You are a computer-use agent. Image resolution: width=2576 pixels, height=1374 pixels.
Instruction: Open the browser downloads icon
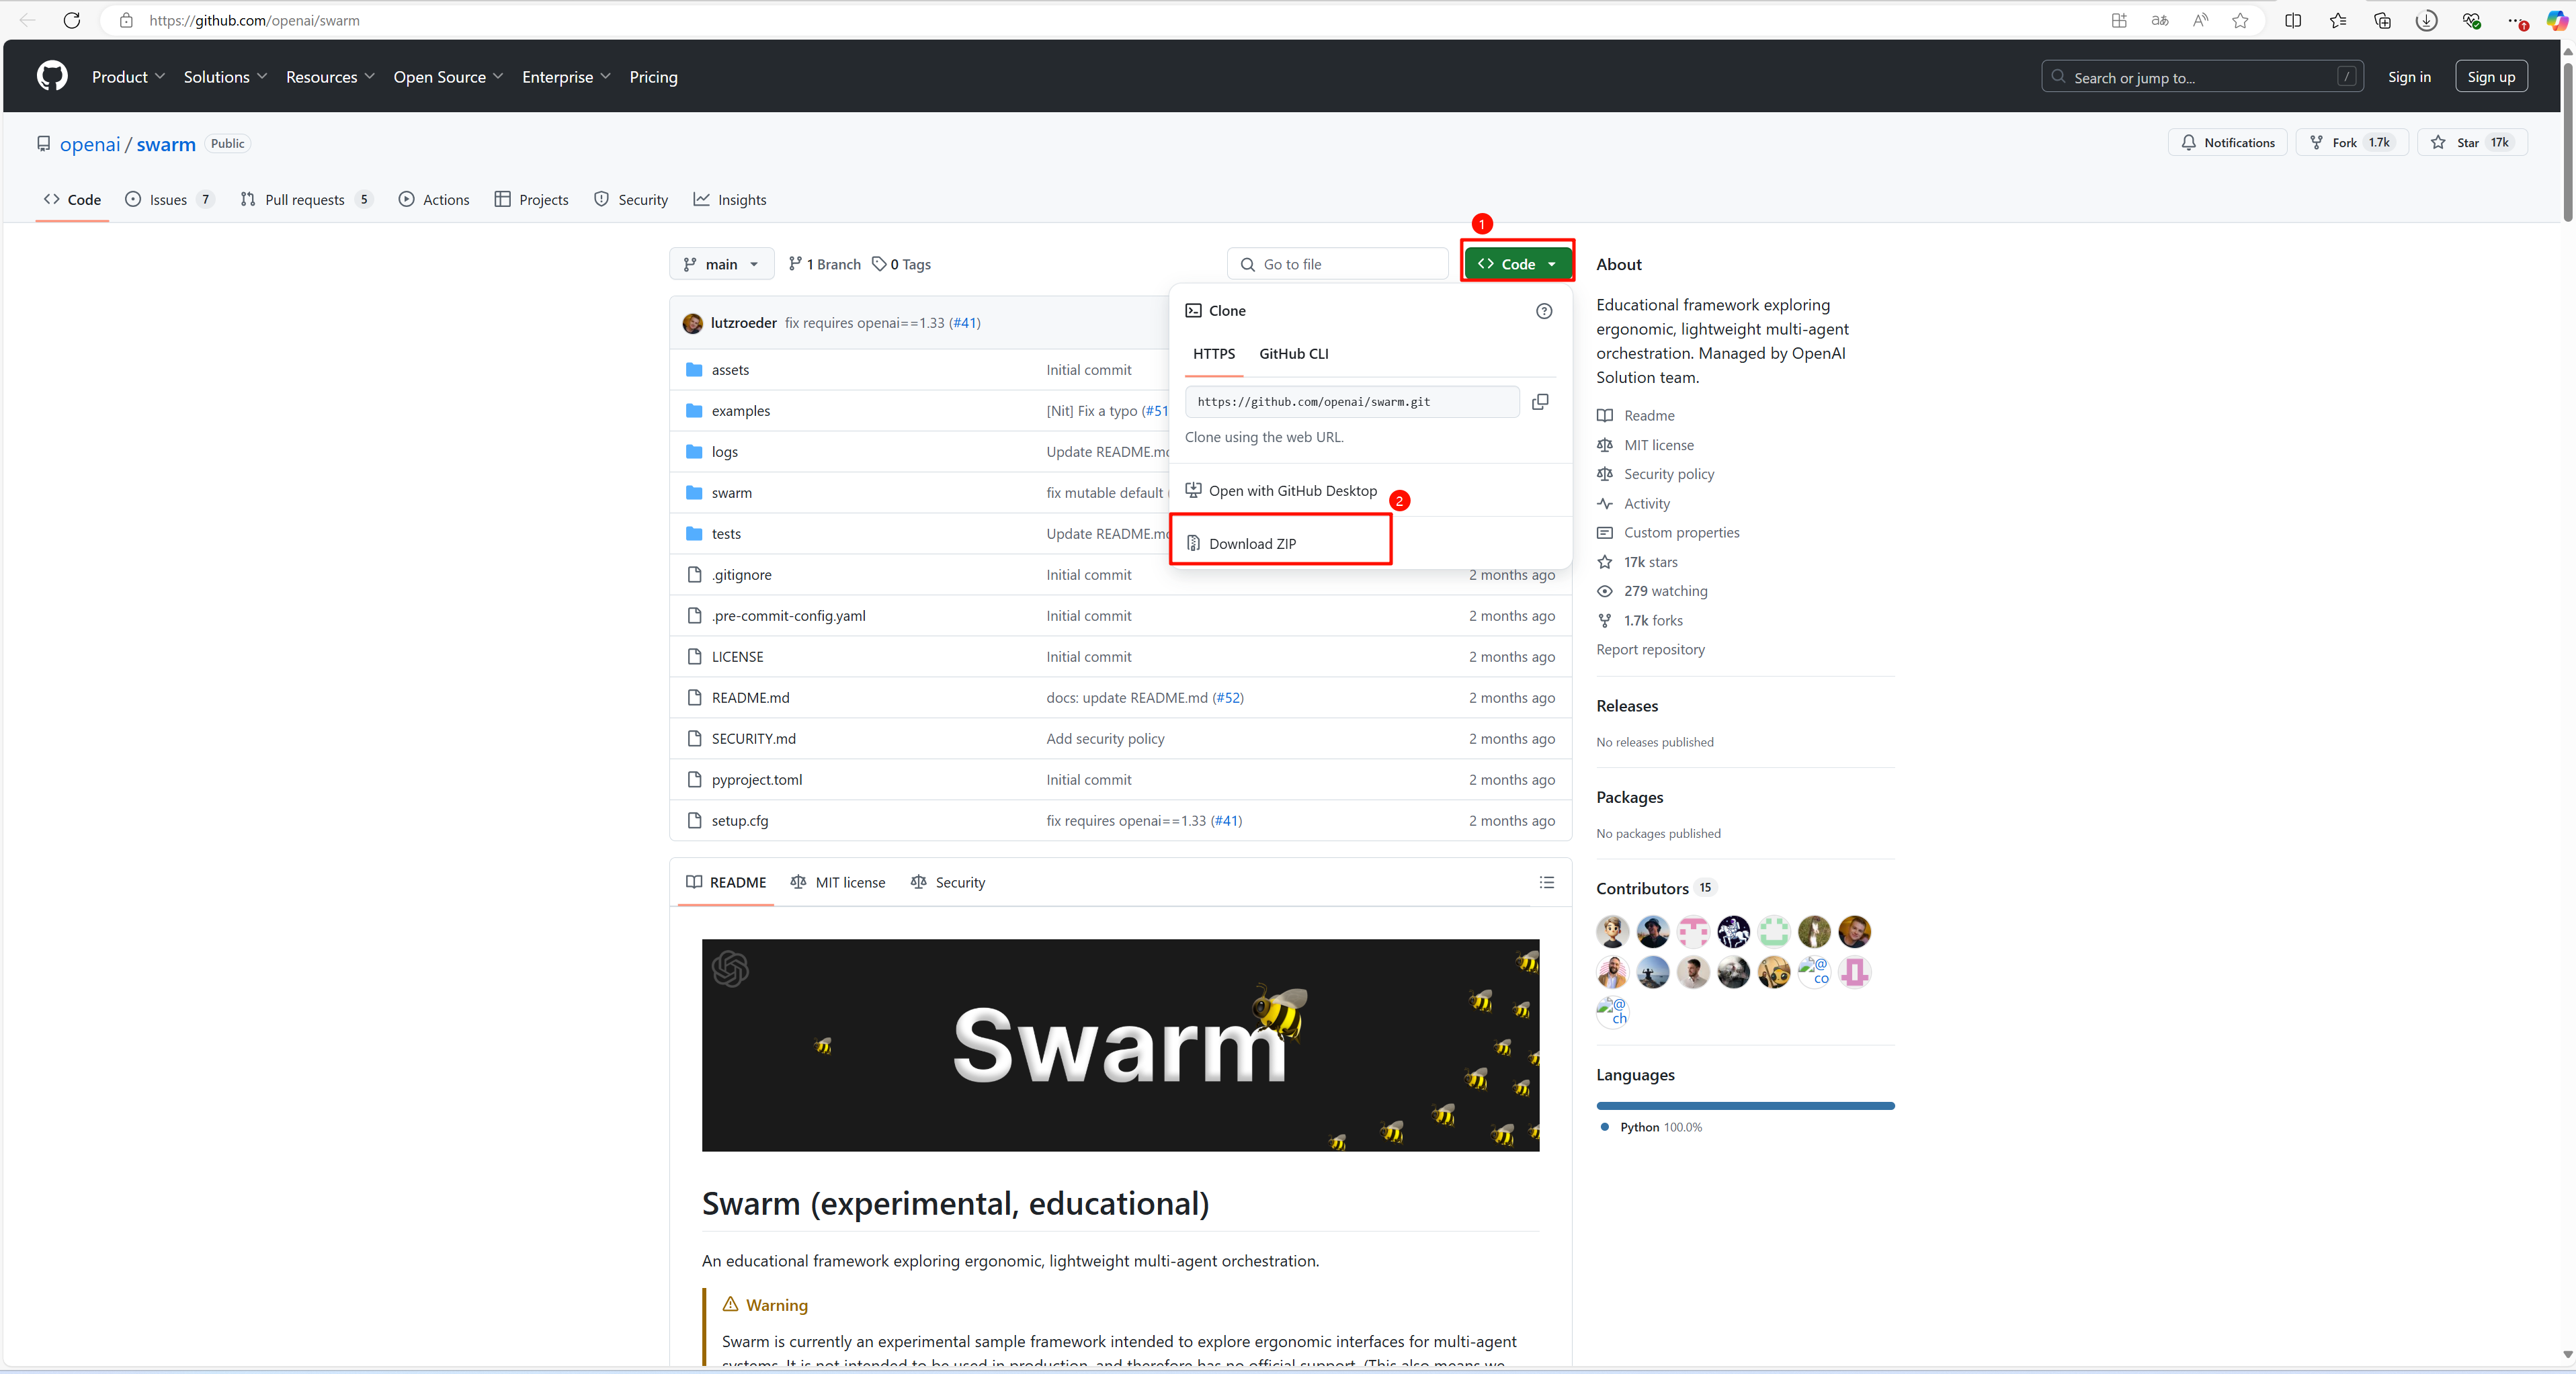click(x=2426, y=20)
